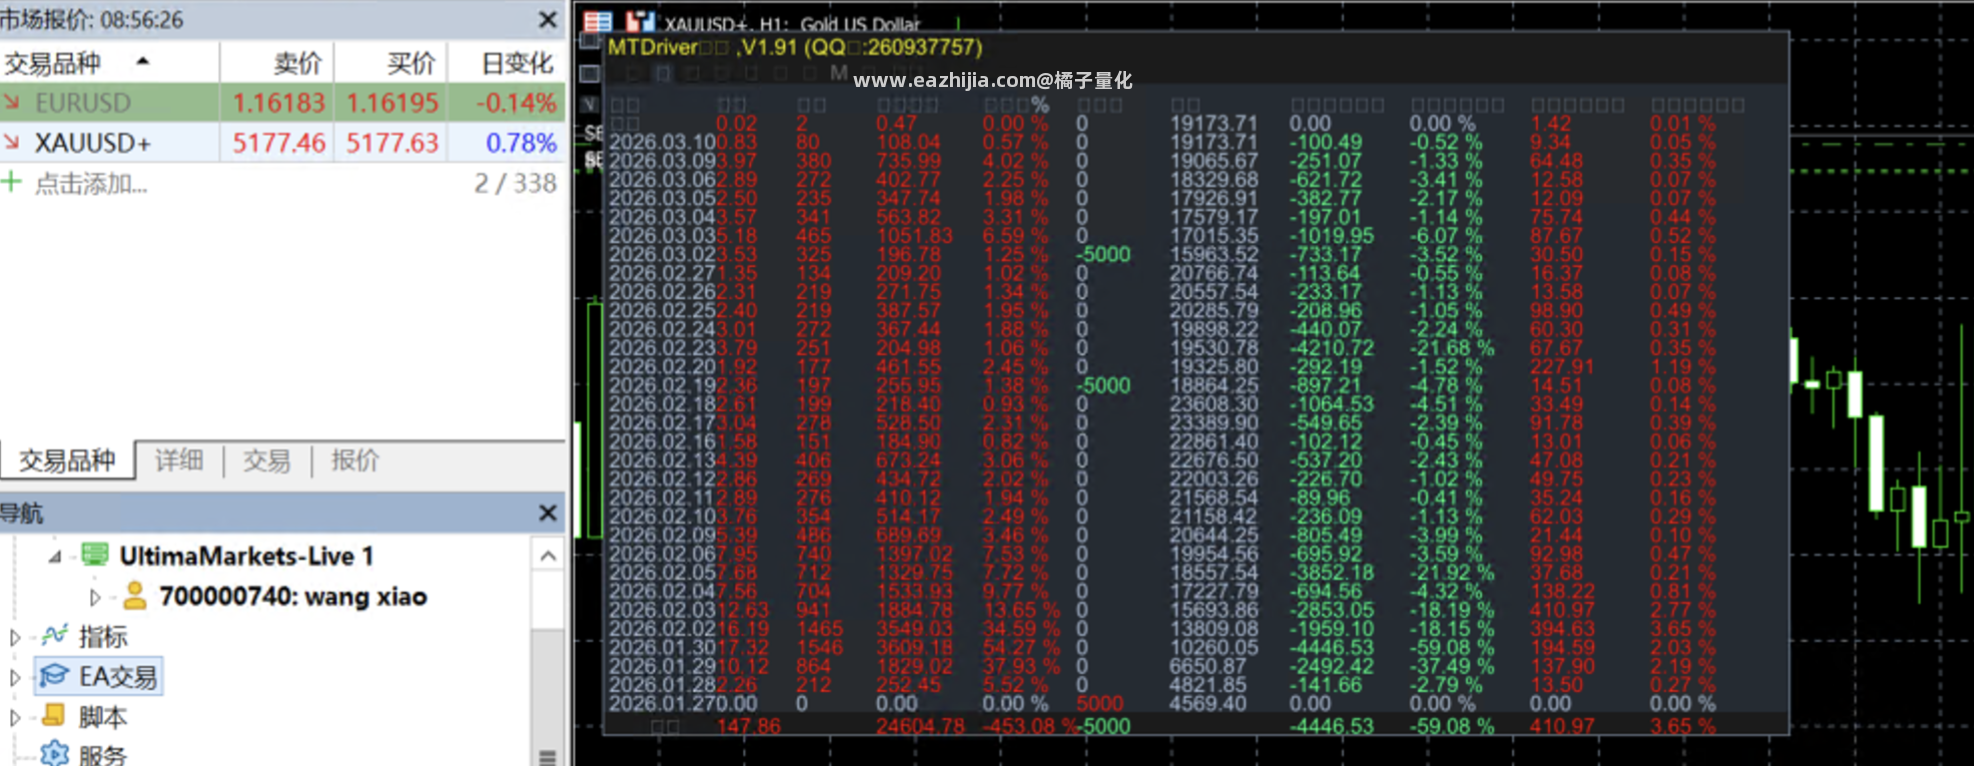Click the red-blue table icon on chart
Image resolution: width=1974 pixels, height=766 pixels.
pos(598,21)
